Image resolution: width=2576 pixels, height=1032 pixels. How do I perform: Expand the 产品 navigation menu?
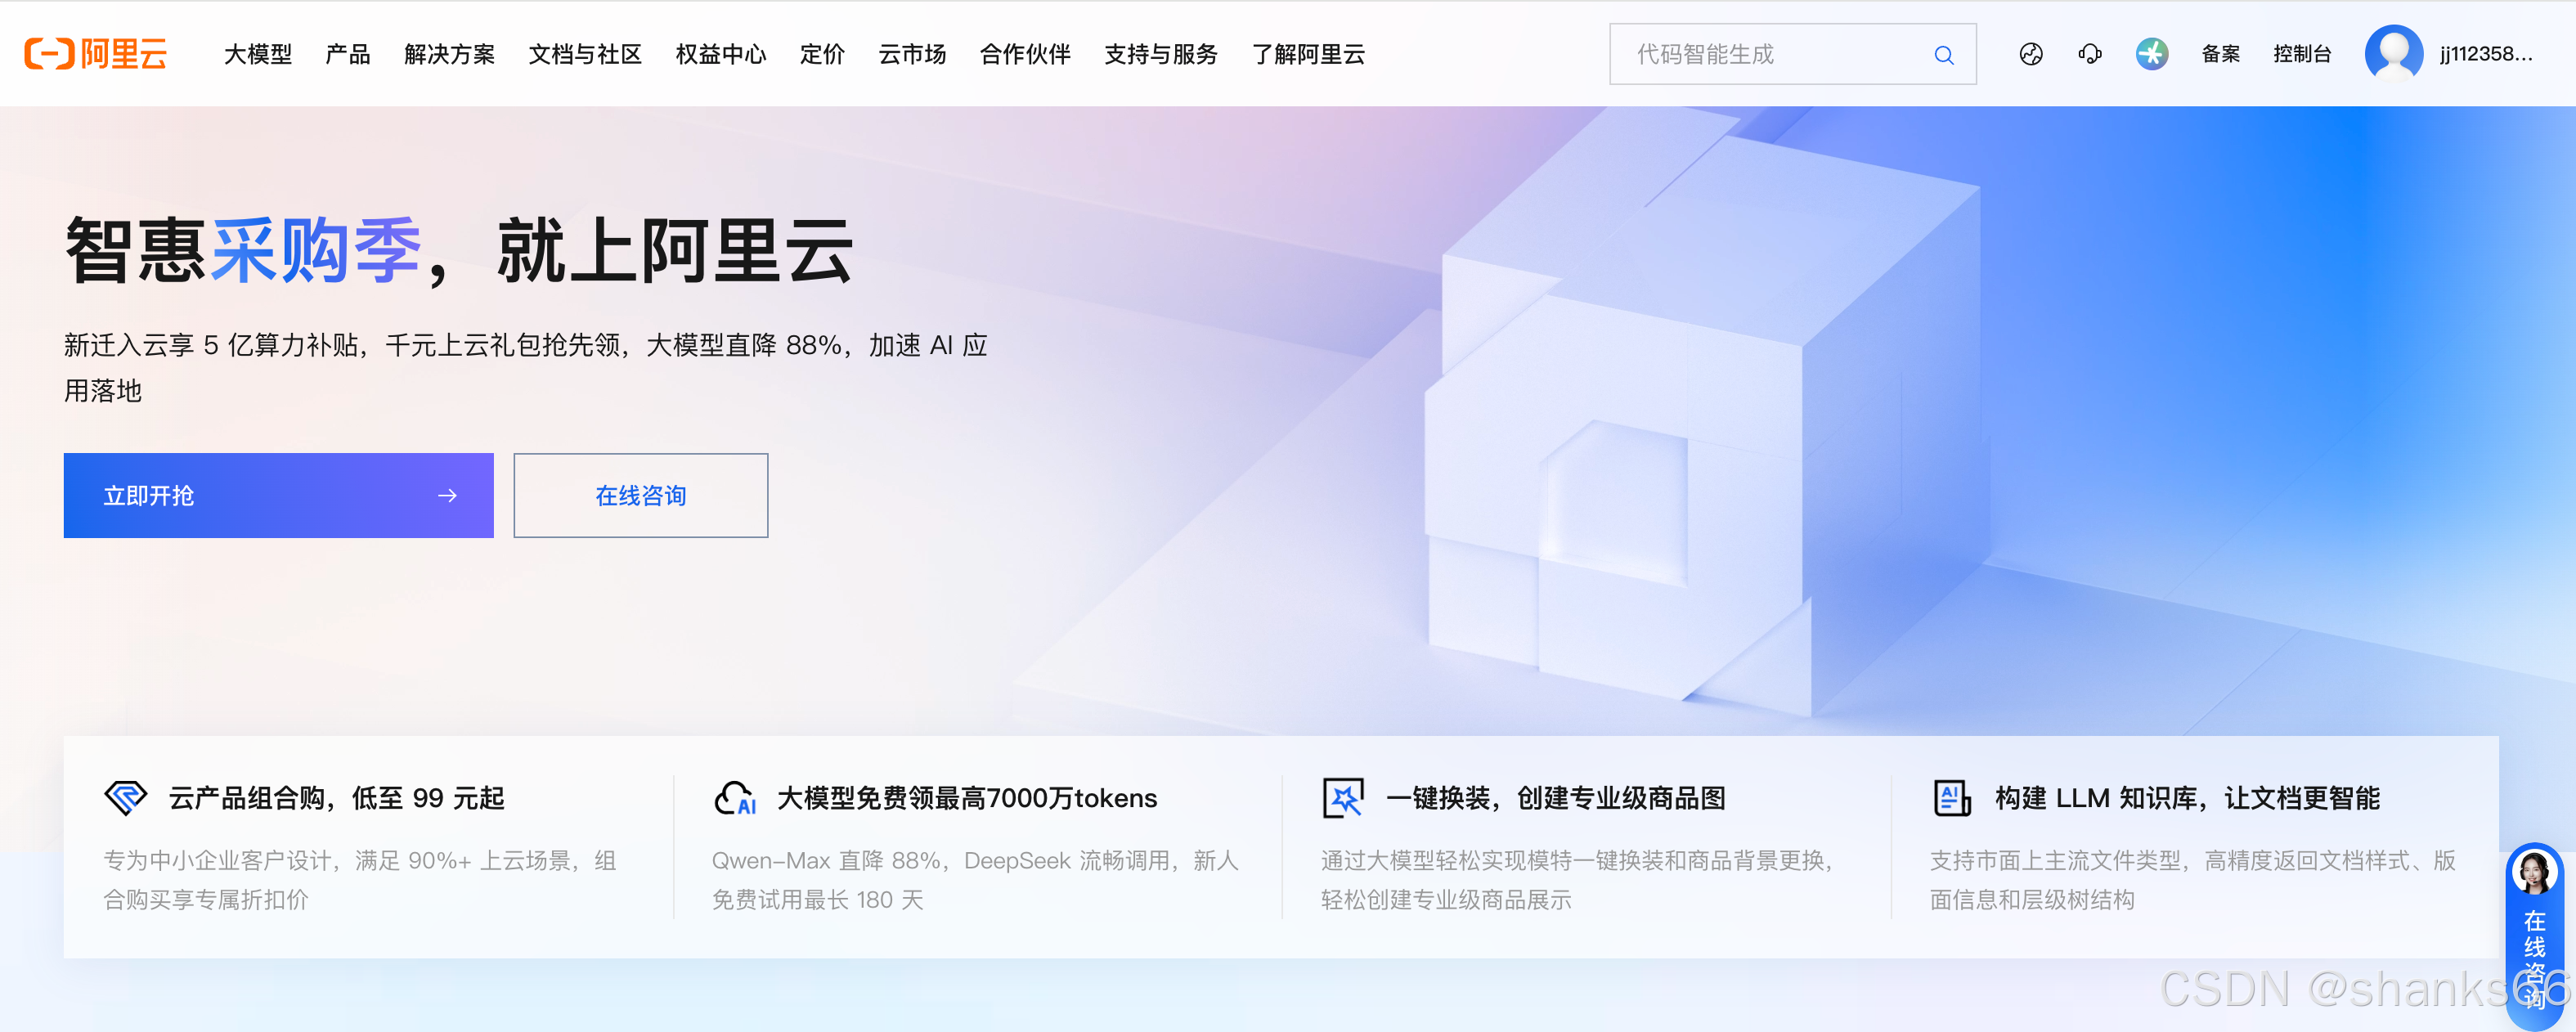[348, 54]
